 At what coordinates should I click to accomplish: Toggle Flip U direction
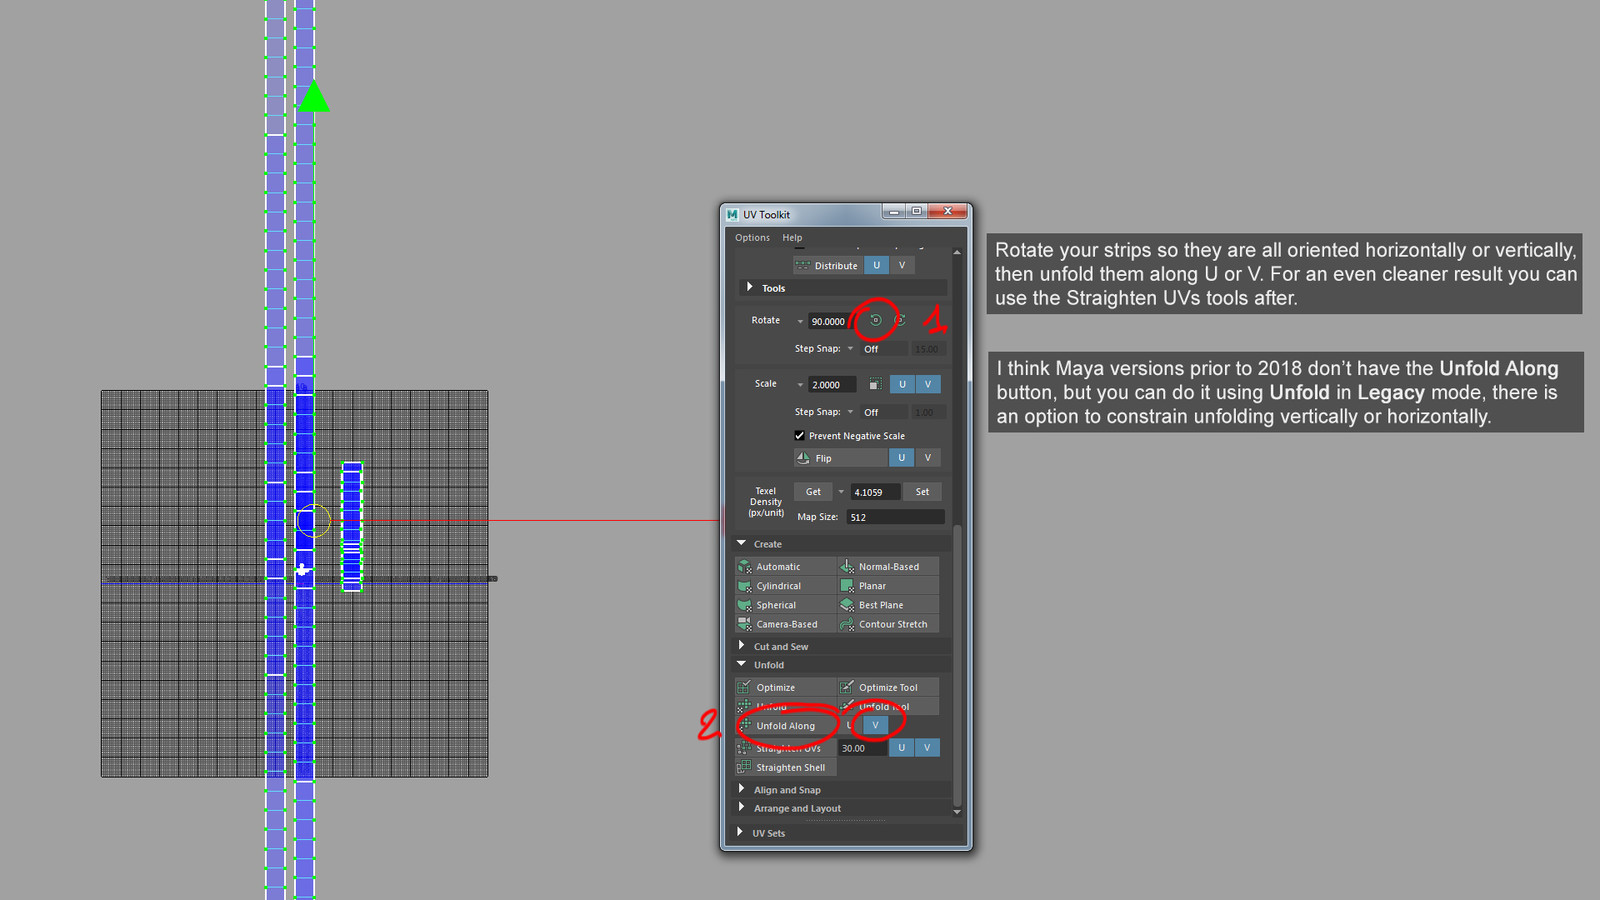pos(902,458)
